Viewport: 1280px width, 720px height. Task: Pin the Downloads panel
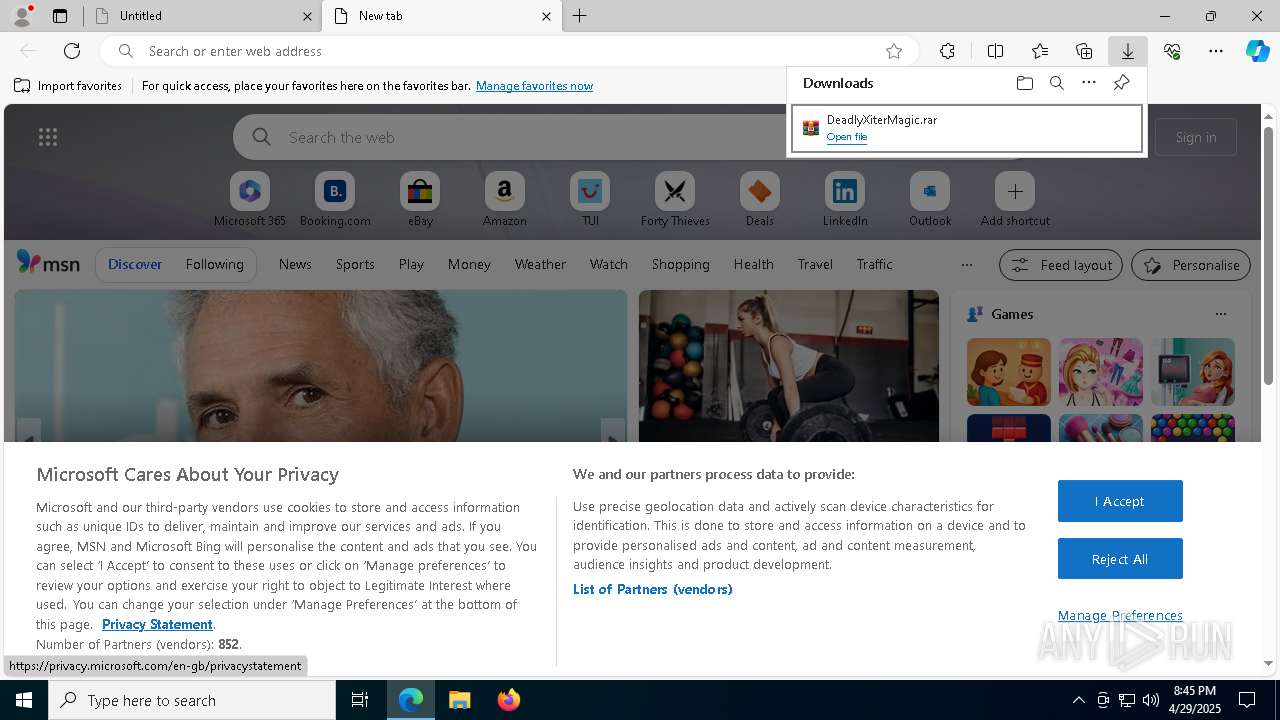[1121, 83]
